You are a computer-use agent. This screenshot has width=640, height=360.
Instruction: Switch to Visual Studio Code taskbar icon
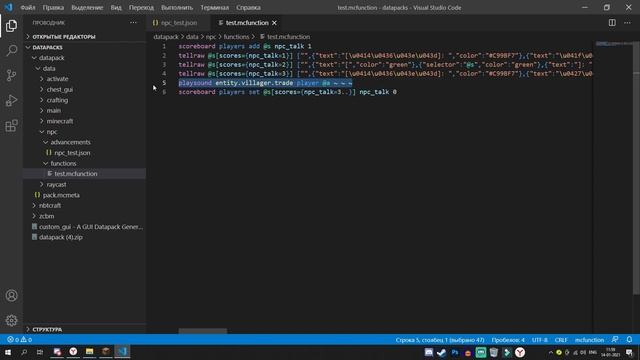(x=122, y=351)
